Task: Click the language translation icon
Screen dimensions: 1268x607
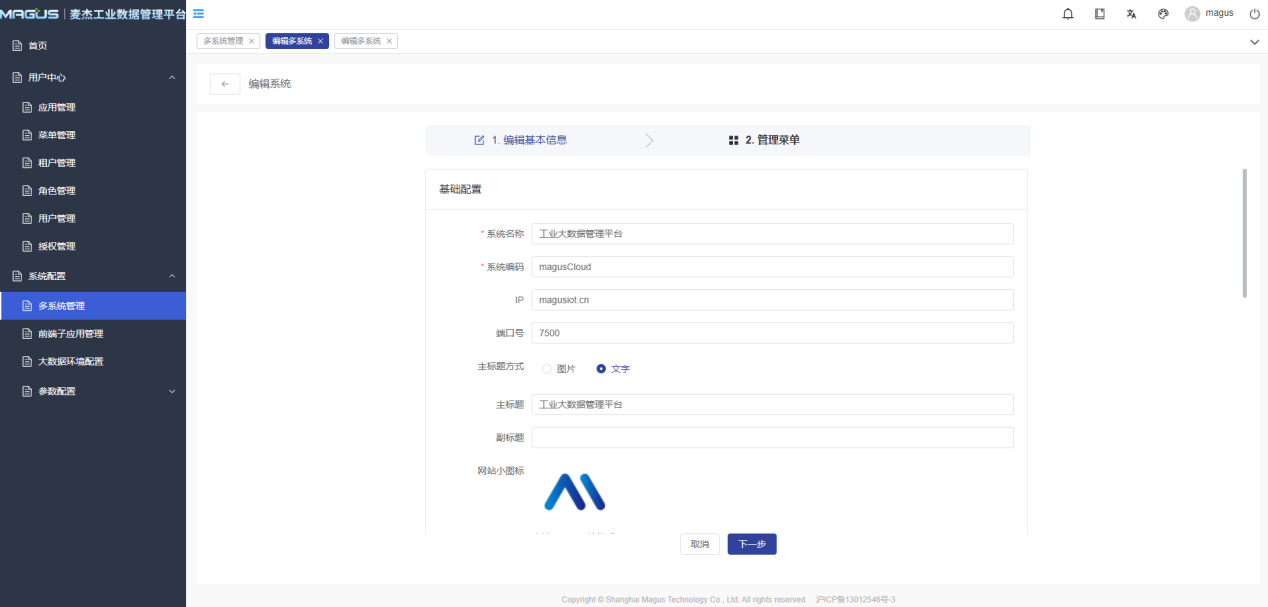Action: (x=1131, y=14)
